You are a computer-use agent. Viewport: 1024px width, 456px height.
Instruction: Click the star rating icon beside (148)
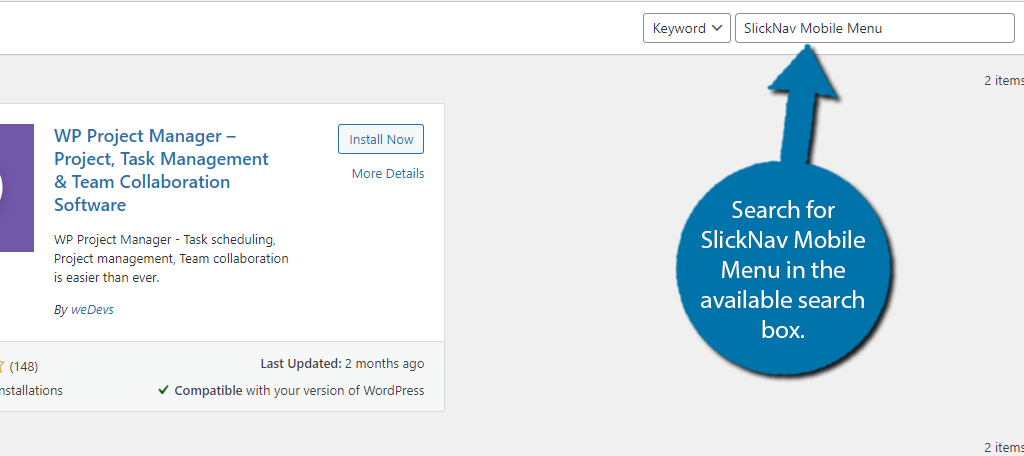[x=2, y=367]
